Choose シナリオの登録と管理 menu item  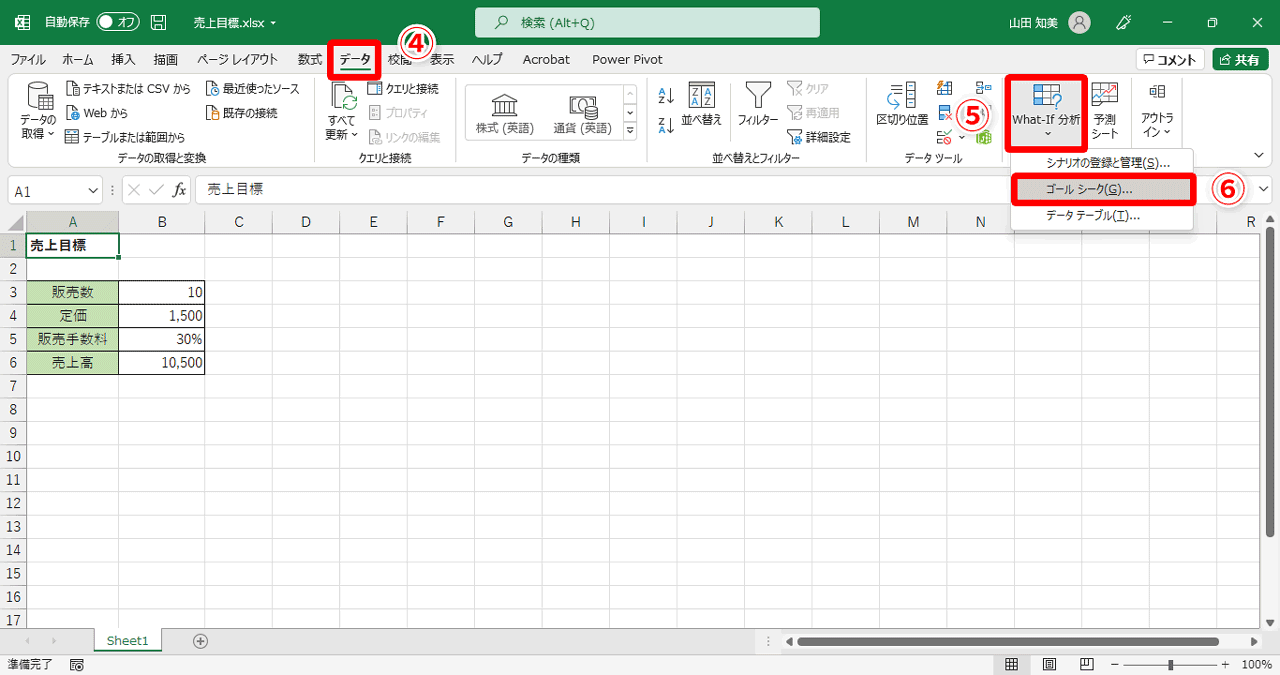point(1102,162)
